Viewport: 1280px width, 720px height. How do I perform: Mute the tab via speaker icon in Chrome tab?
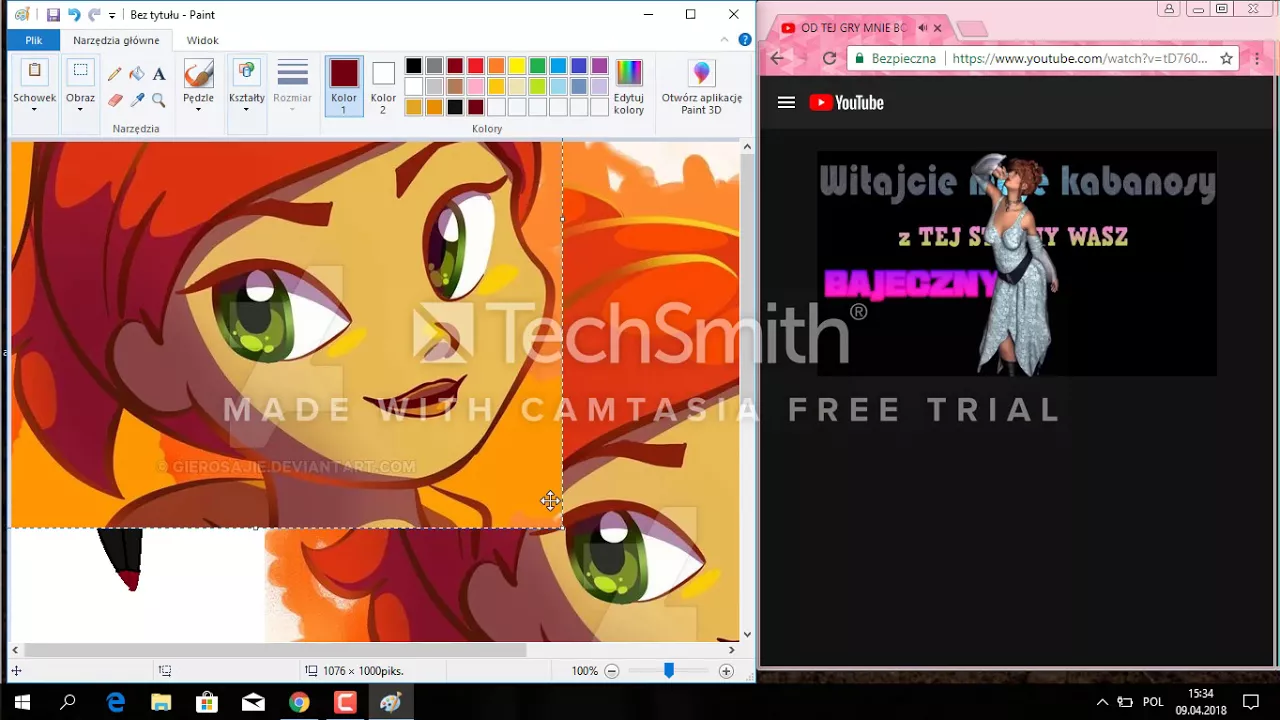(x=923, y=28)
